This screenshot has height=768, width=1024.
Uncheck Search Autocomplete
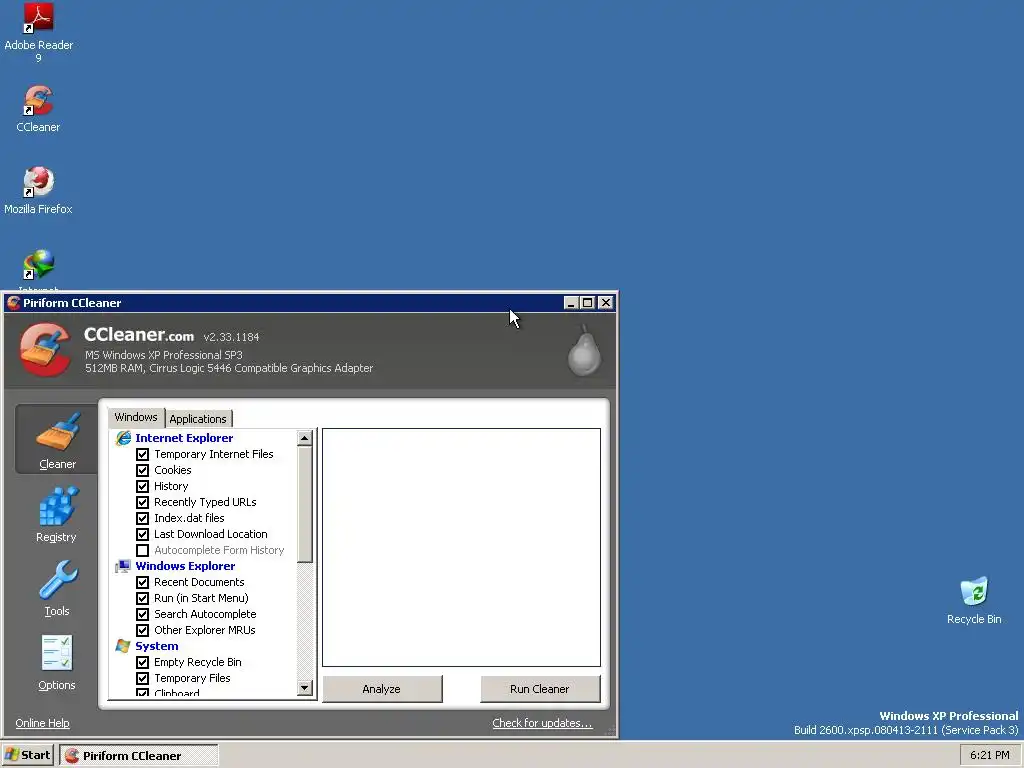142,615
